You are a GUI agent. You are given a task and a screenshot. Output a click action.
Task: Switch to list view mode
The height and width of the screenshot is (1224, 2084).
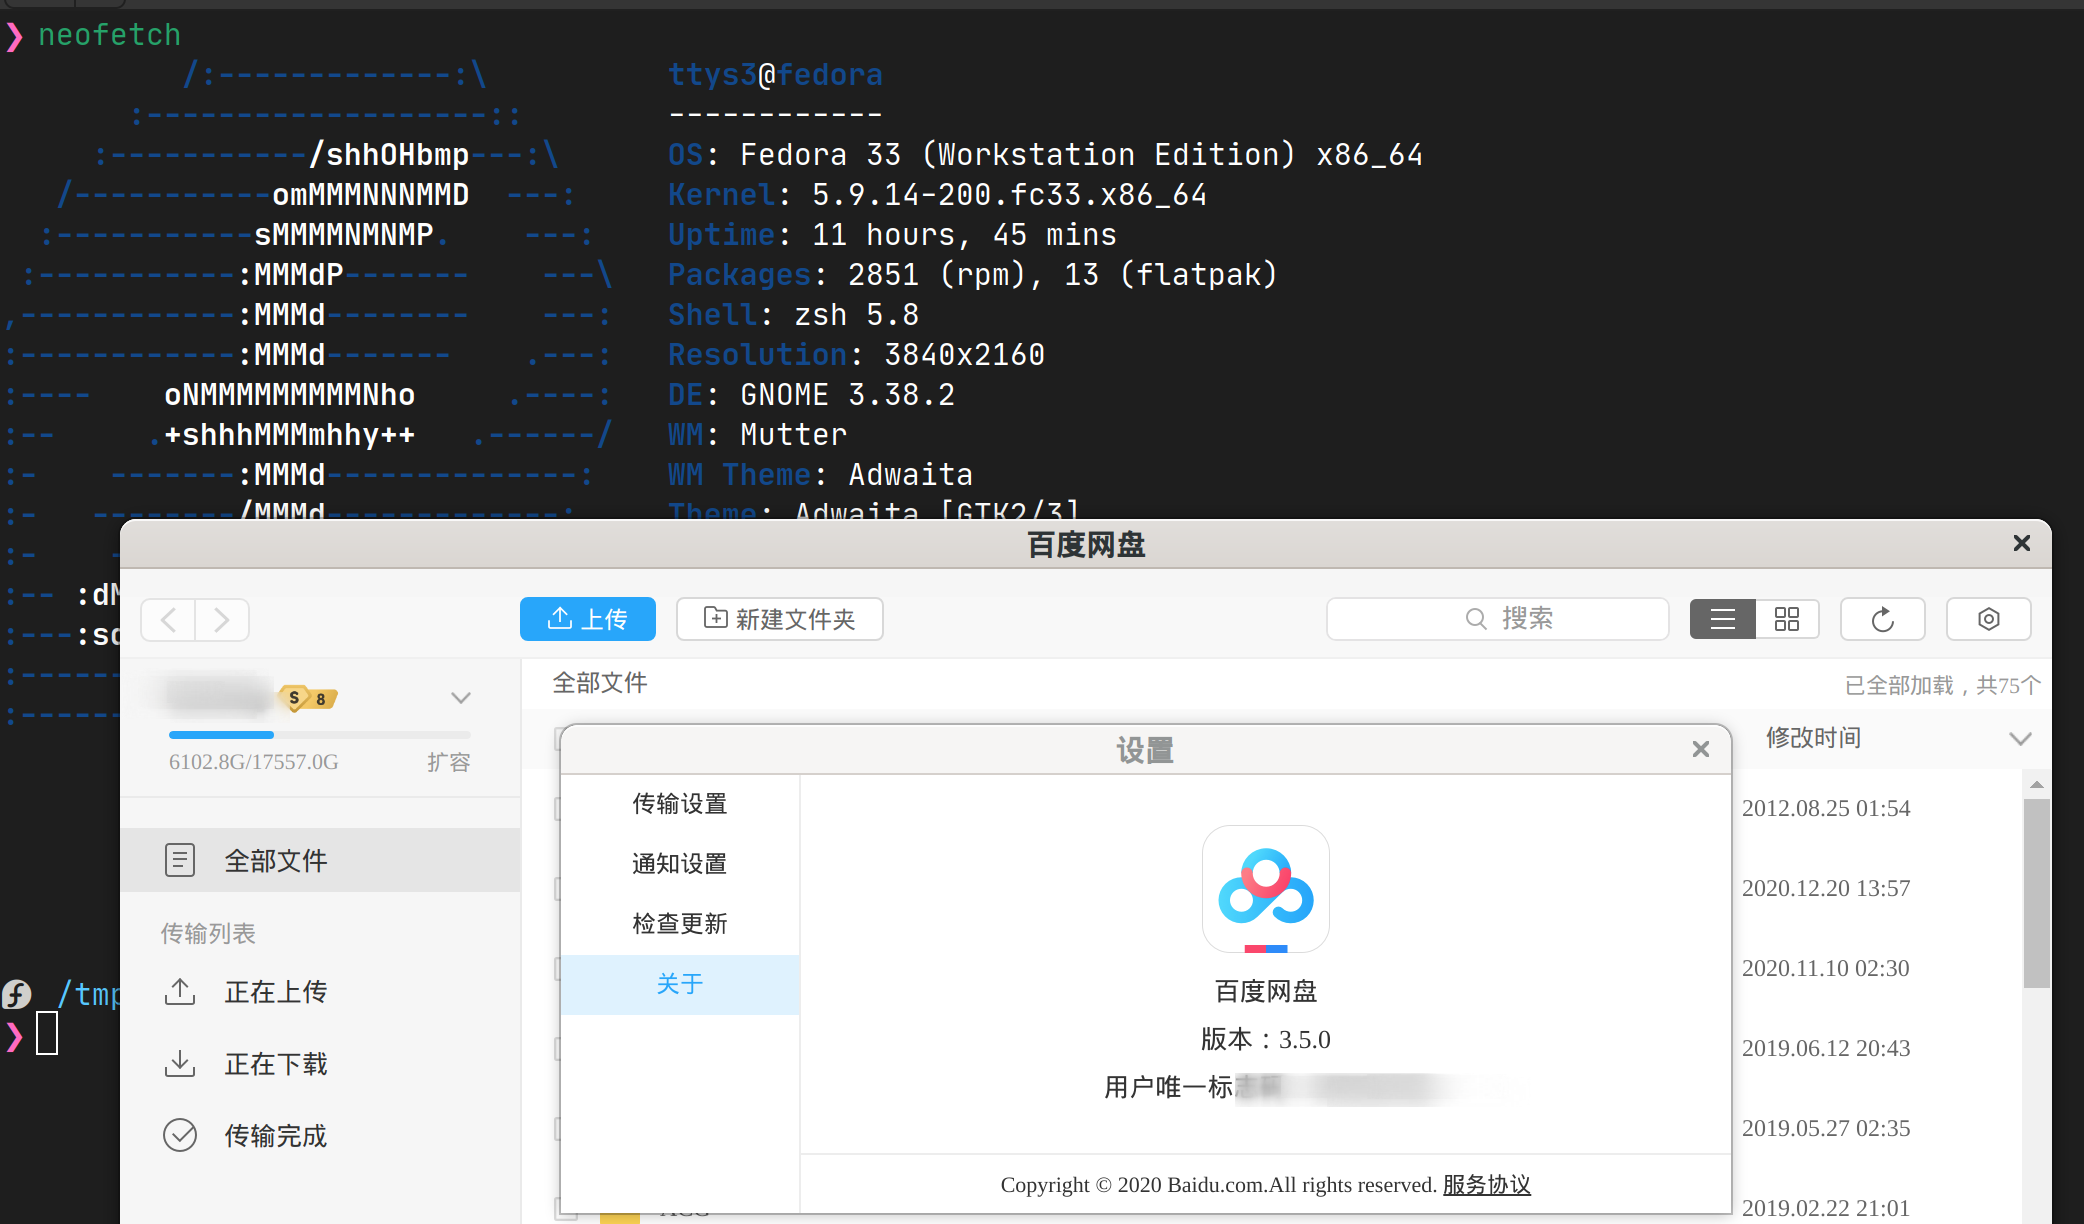(x=1722, y=619)
